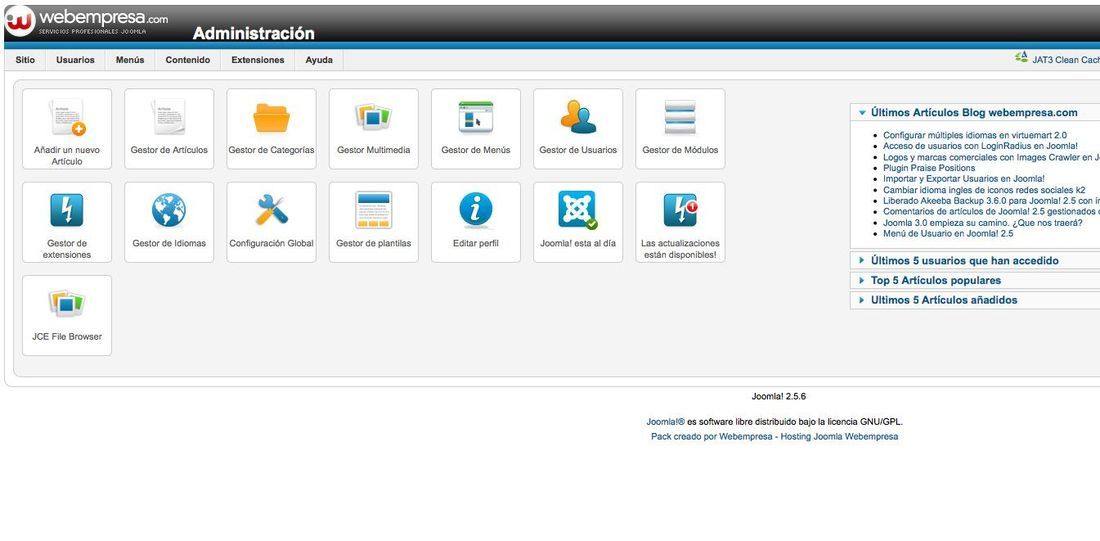
Task: Open the Extensiones menu
Action: [257, 60]
